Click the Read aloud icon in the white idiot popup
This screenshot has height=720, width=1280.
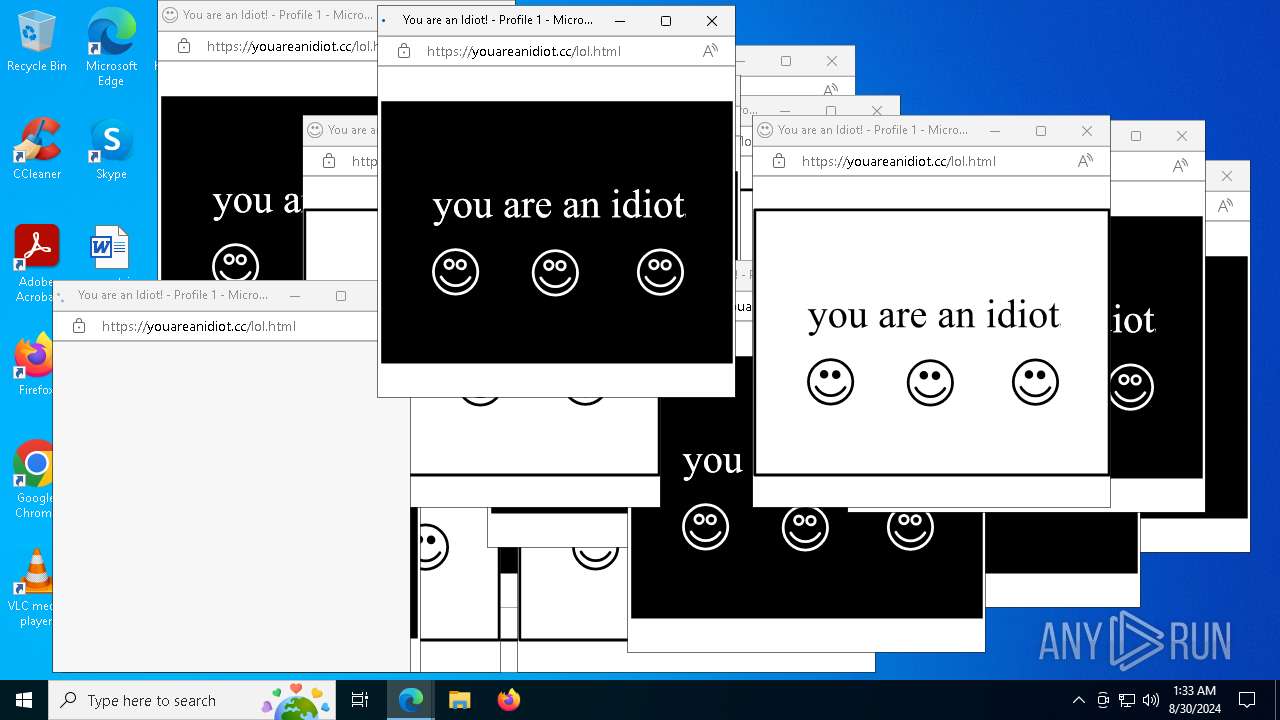point(1085,161)
